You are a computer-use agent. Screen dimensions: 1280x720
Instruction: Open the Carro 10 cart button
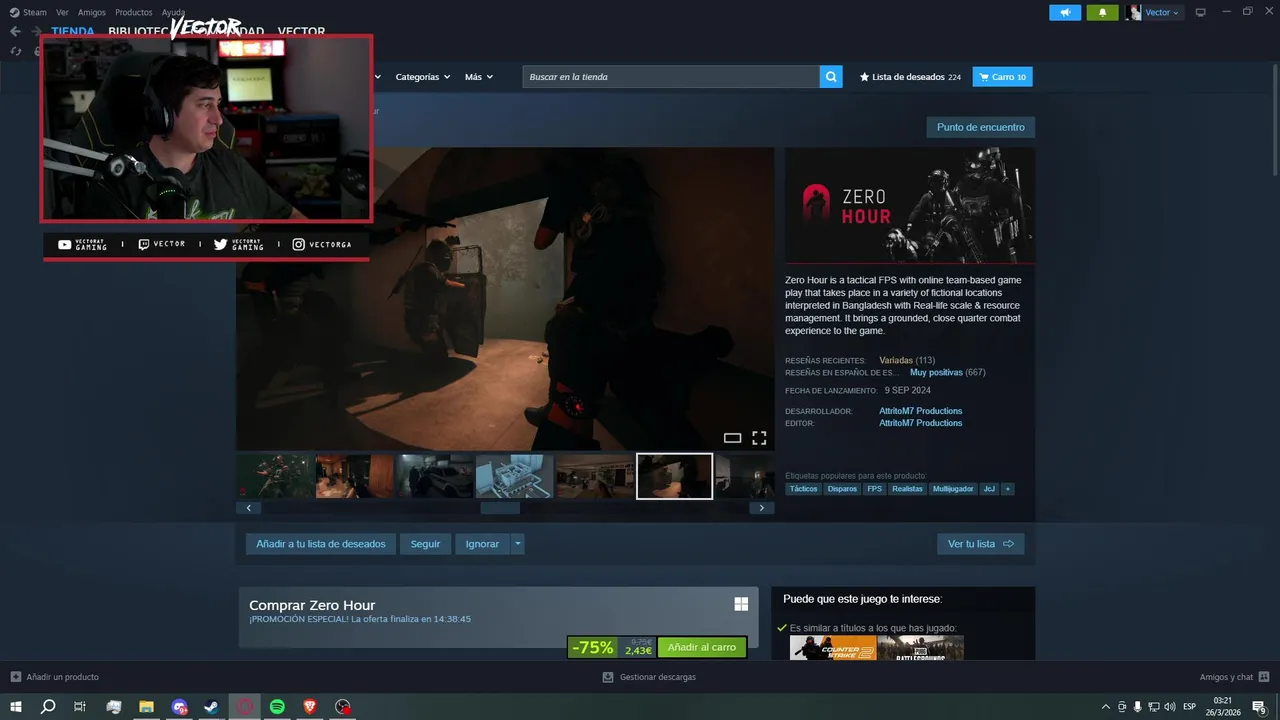(x=1002, y=77)
